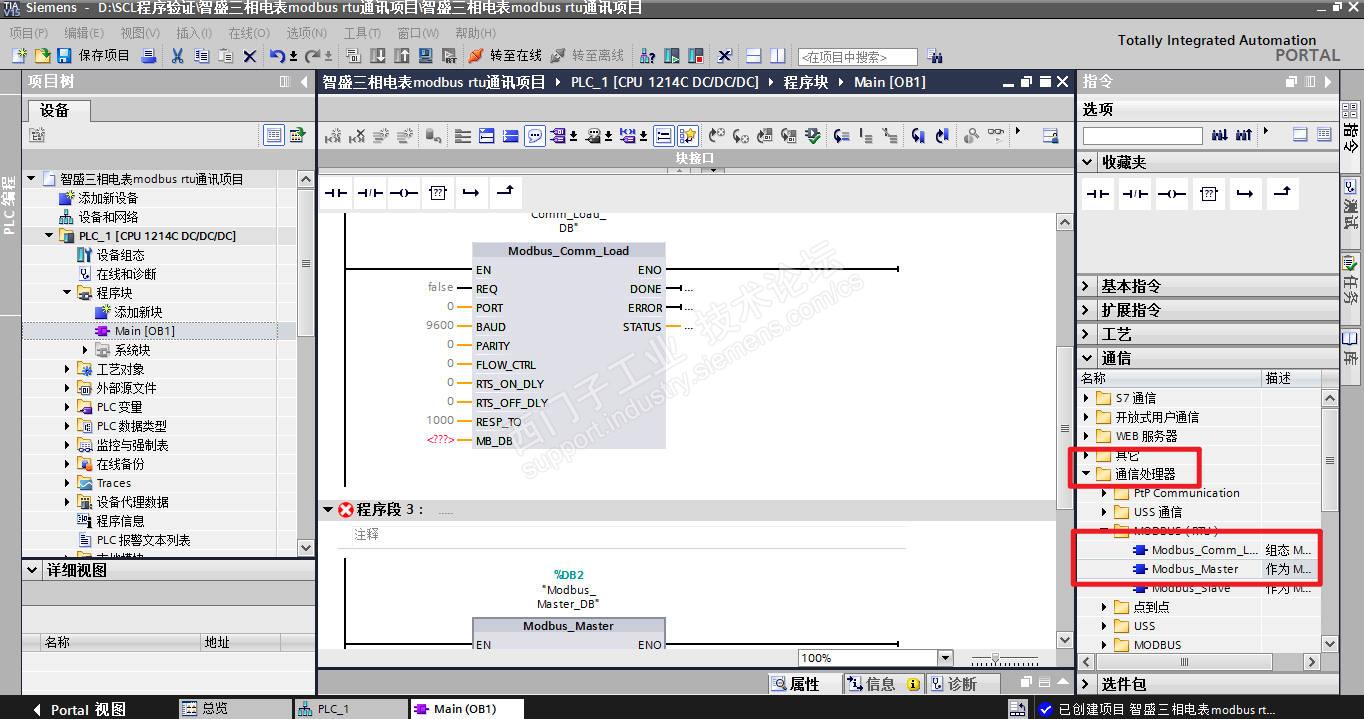The width and height of the screenshot is (1364, 719).
Task: Click the 在项目中搜索 search field
Action: point(857,57)
